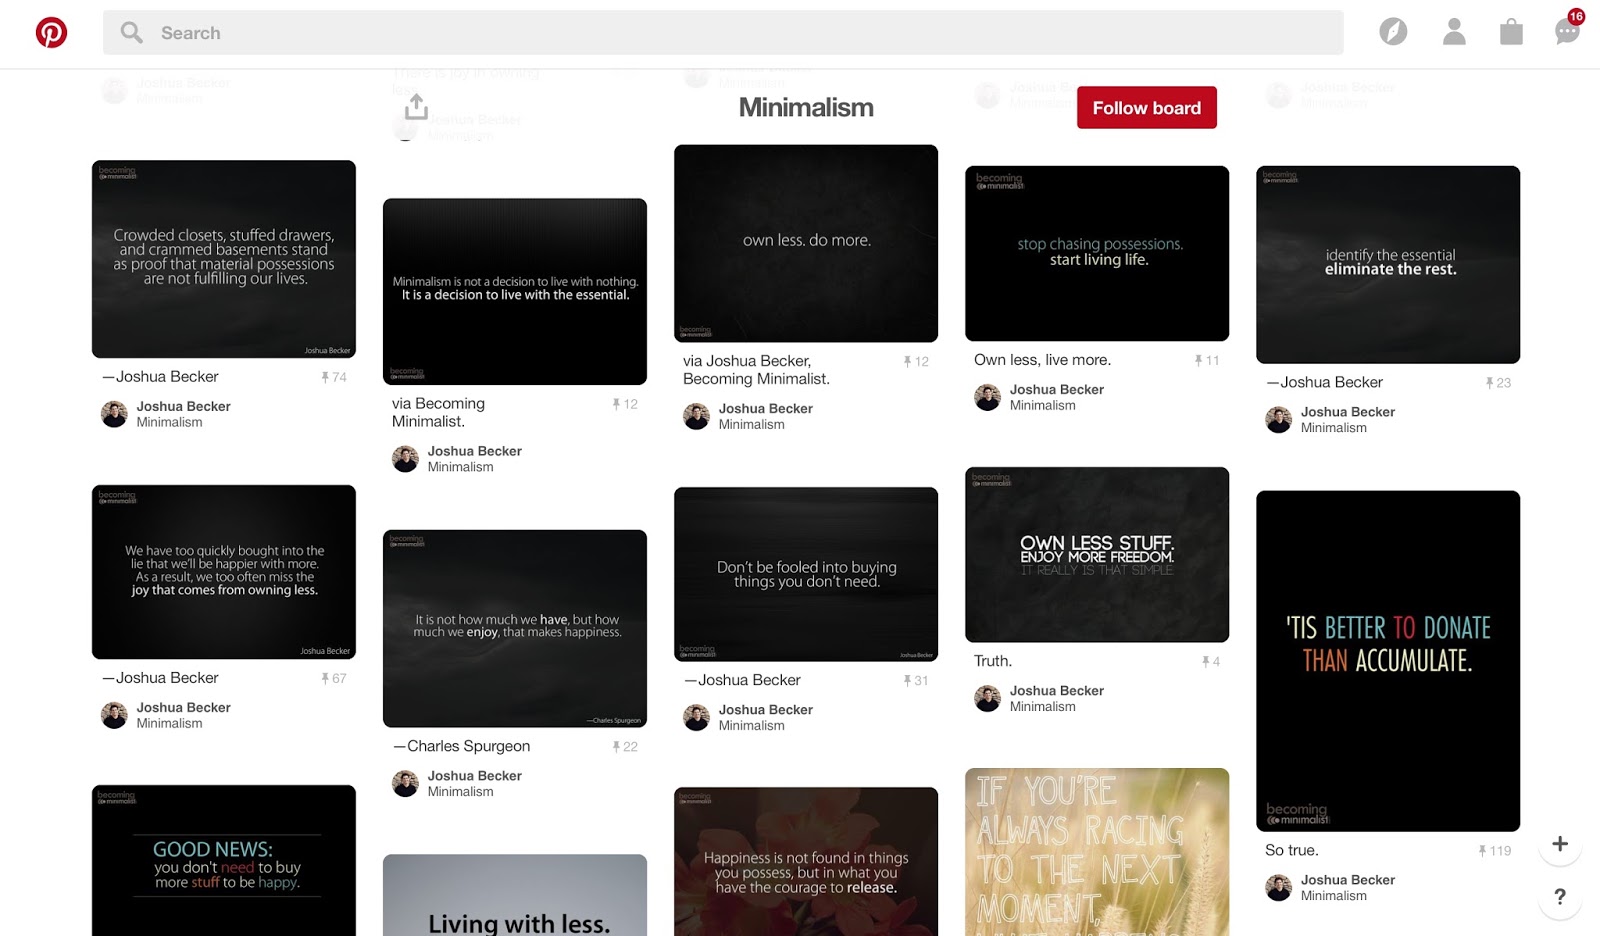The height and width of the screenshot is (936, 1600).
Task: Click the '—Charles Spurgeon' caption
Action: (462, 746)
